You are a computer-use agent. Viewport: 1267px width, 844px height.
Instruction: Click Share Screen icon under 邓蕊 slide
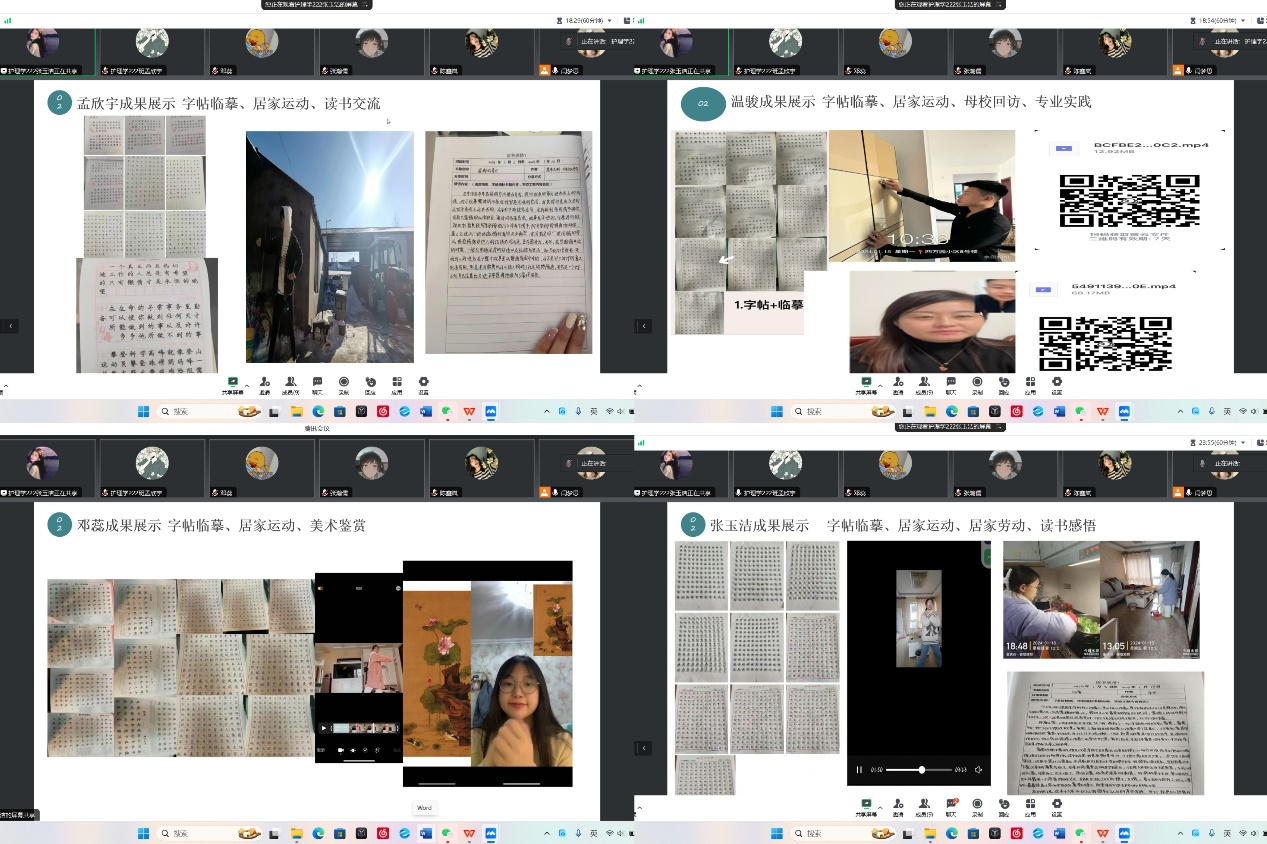233,805
